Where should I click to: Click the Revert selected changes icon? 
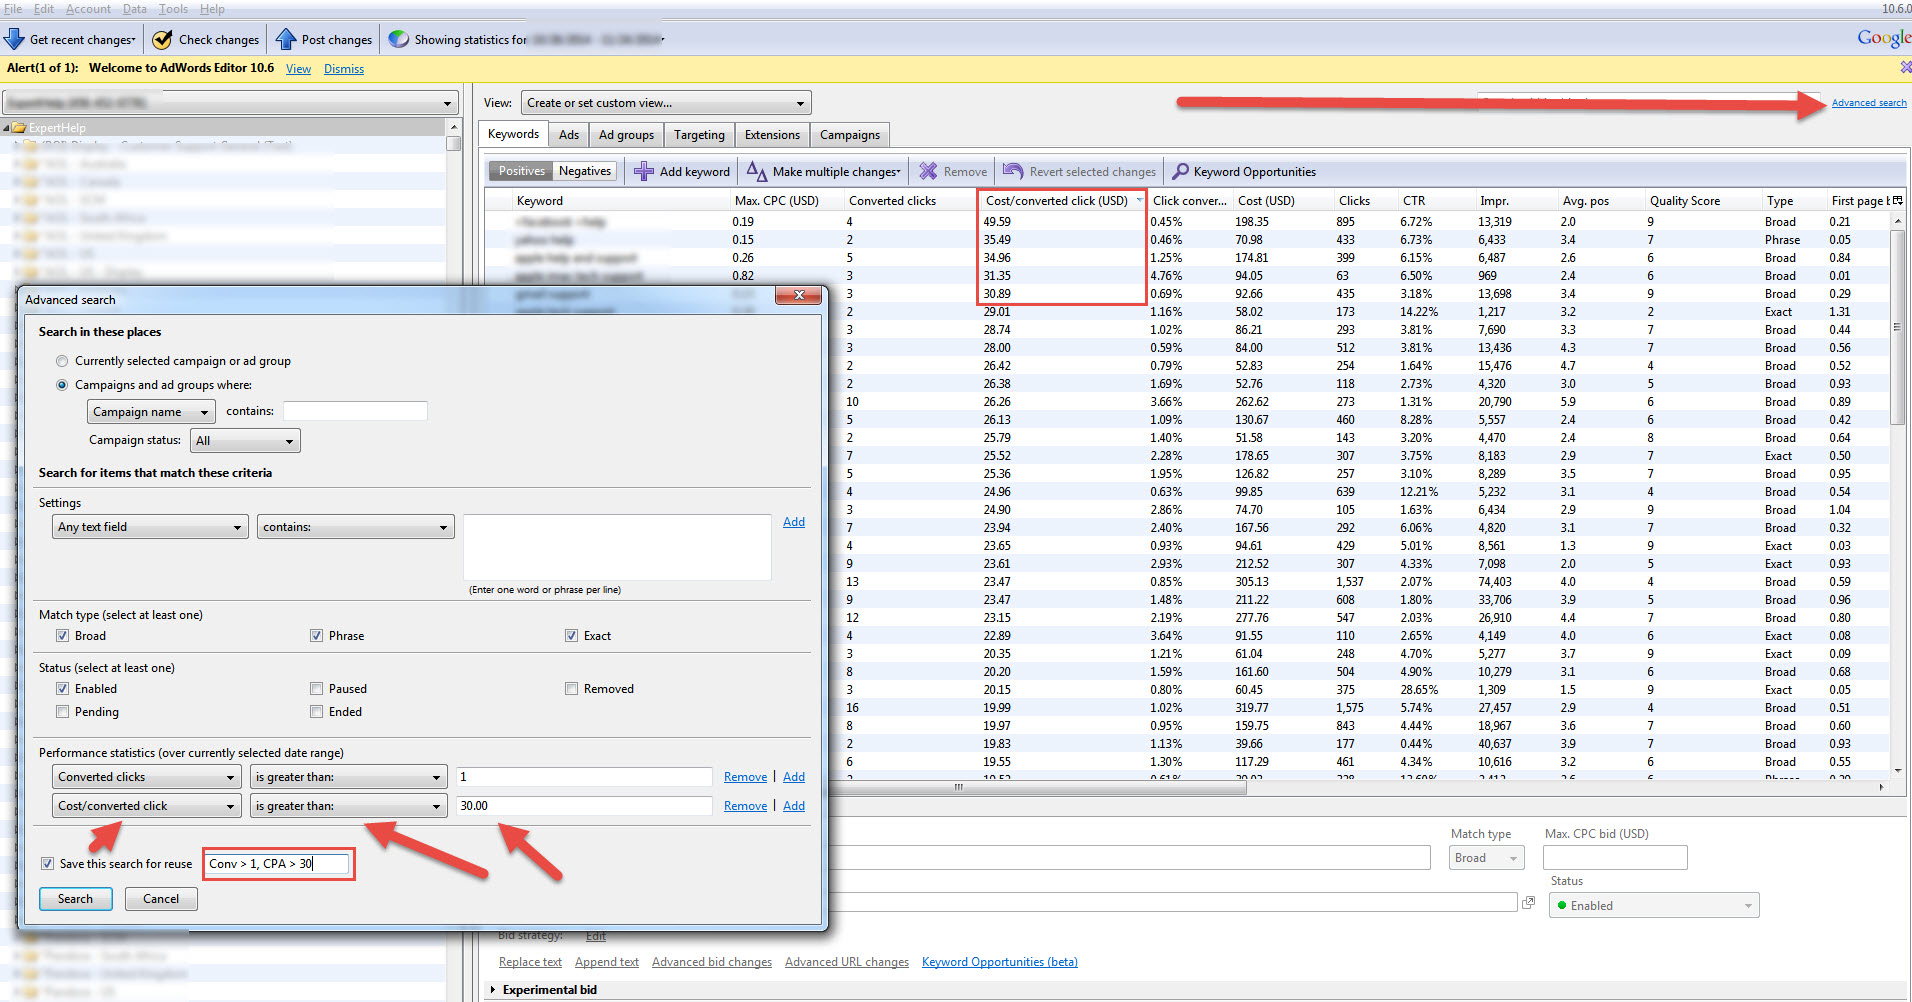1013,172
